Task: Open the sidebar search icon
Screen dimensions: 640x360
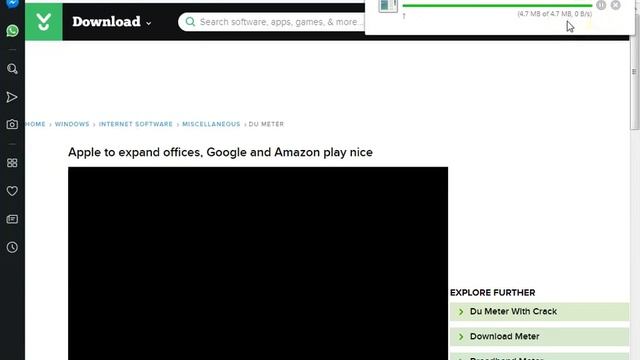Action: coord(12,69)
